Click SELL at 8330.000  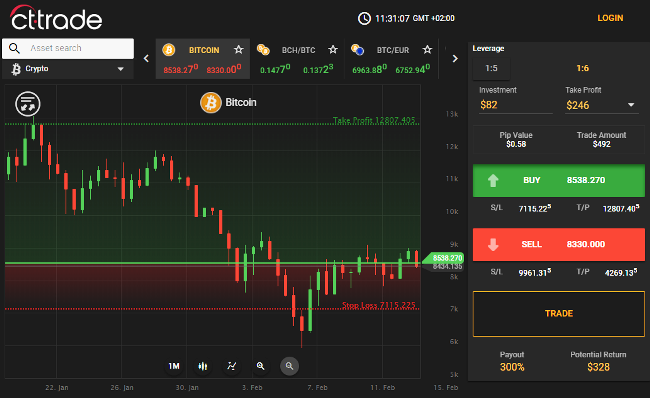click(559, 244)
